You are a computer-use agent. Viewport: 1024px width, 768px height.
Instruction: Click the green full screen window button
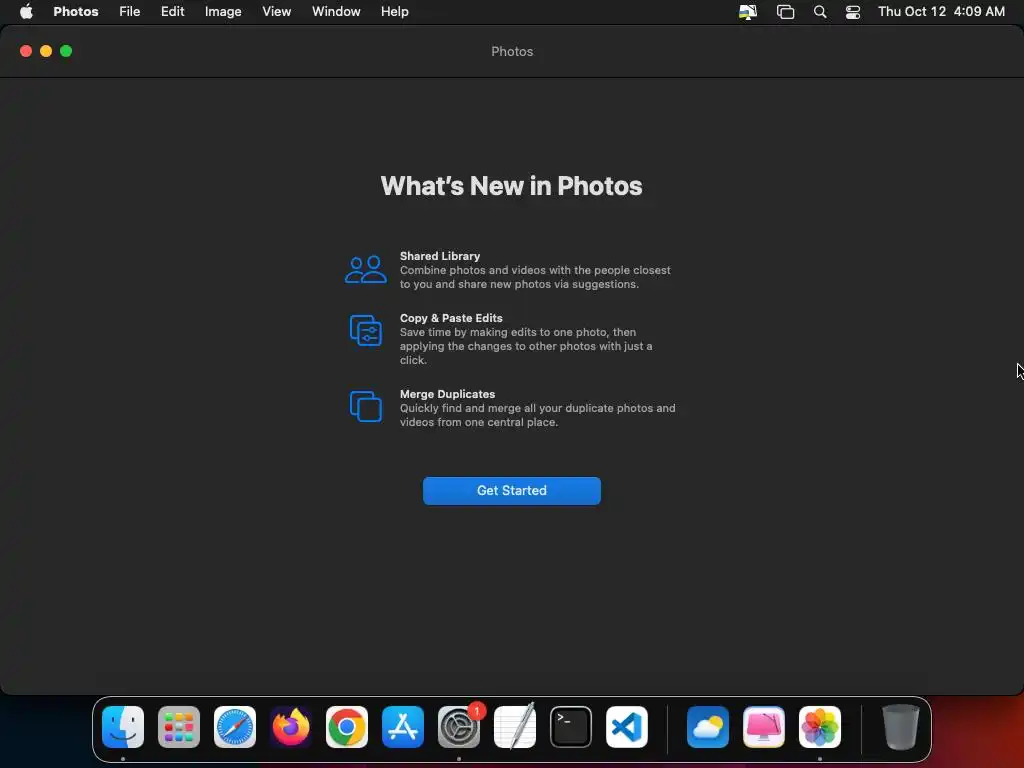point(66,51)
